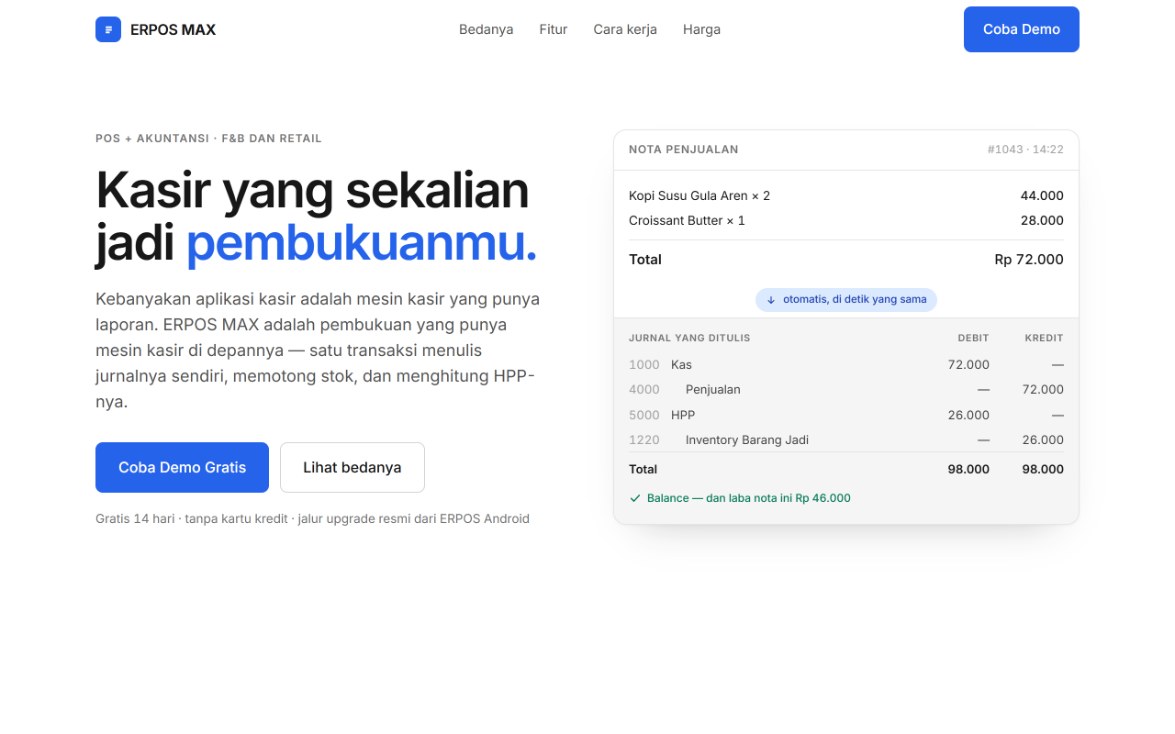Image resolution: width=1175 pixels, height=734 pixels.
Task: Select the '4000 Penjualan' journal row
Action: [x=846, y=390]
